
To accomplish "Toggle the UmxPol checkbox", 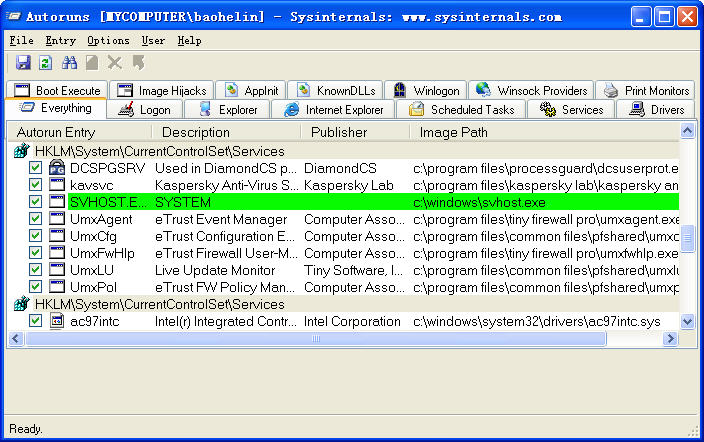I will [35, 287].
